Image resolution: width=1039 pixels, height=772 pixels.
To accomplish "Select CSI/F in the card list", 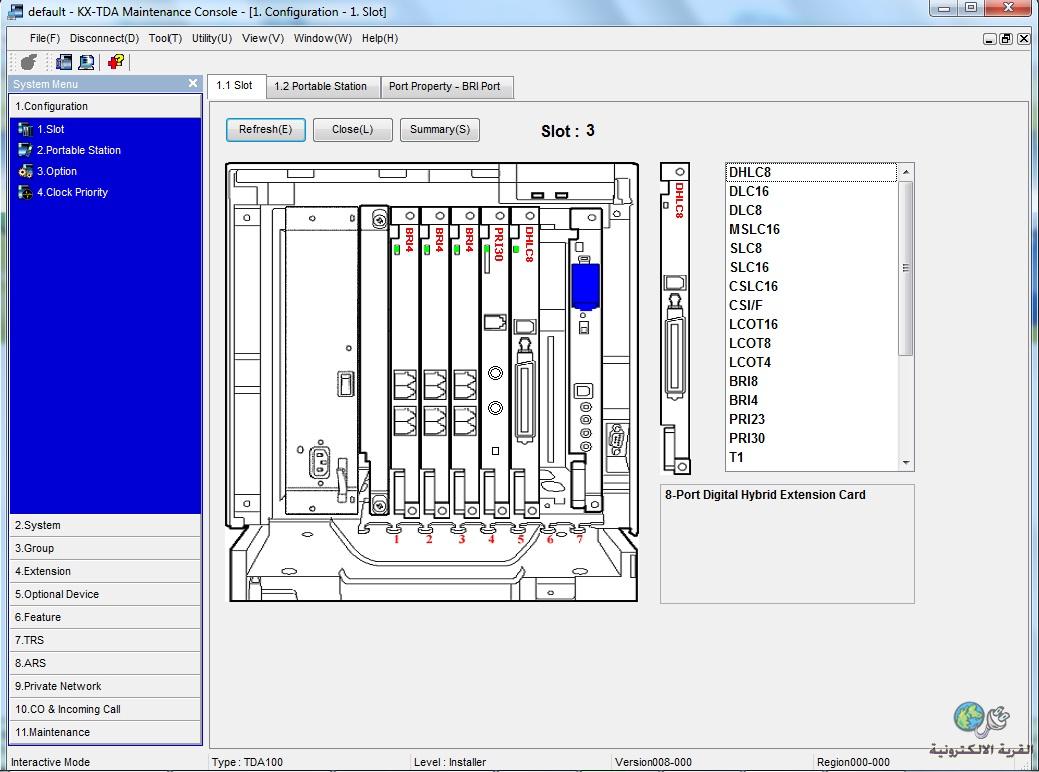I will 811,305.
